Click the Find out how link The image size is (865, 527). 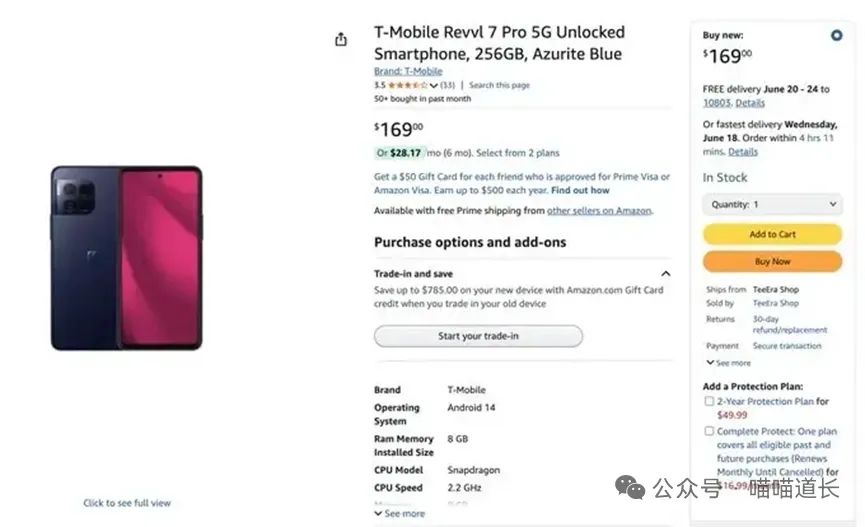[x=580, y=190]
